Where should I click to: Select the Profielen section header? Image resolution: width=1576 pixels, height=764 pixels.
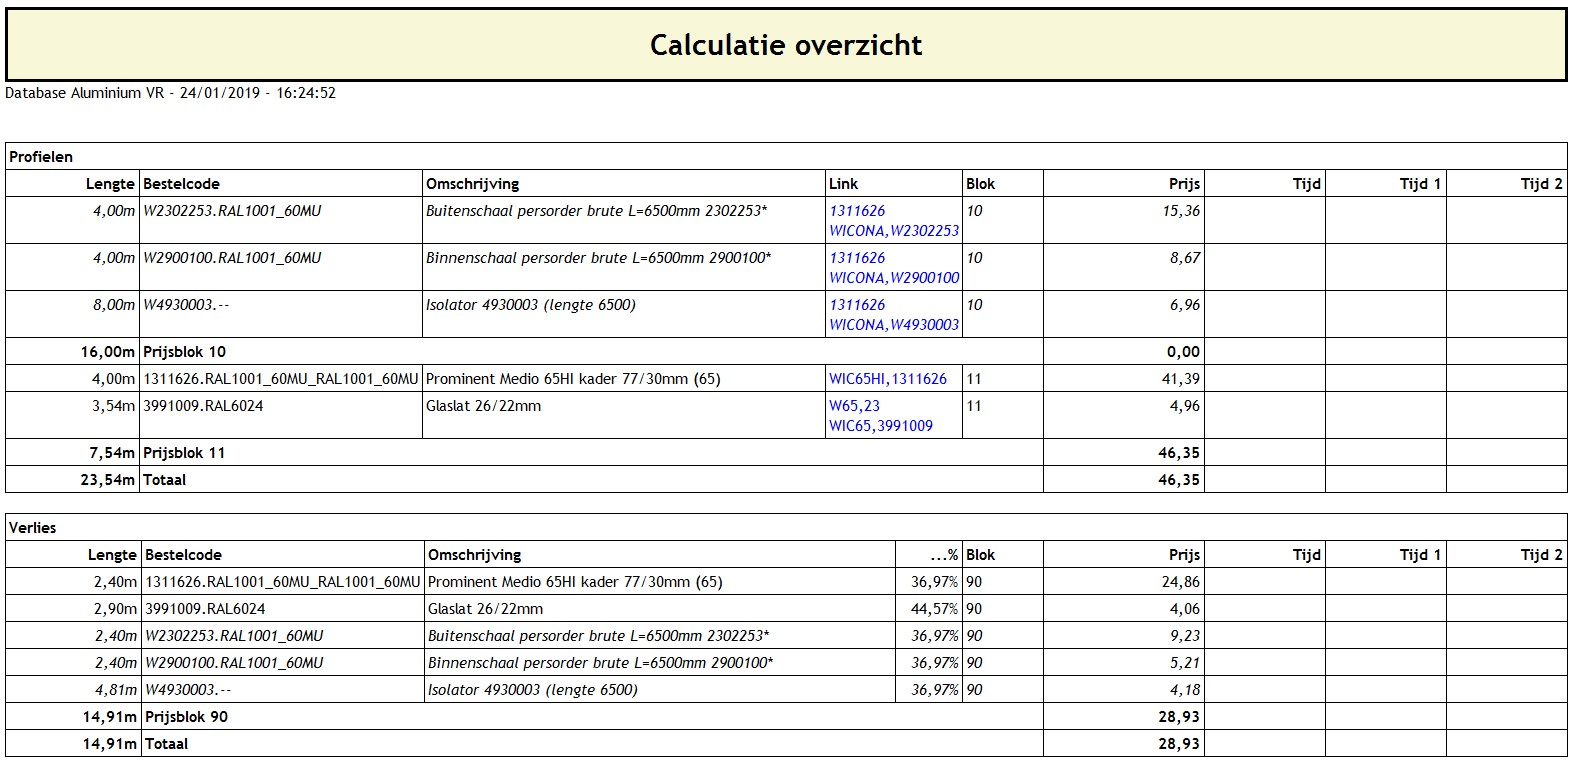click(41, 157)
